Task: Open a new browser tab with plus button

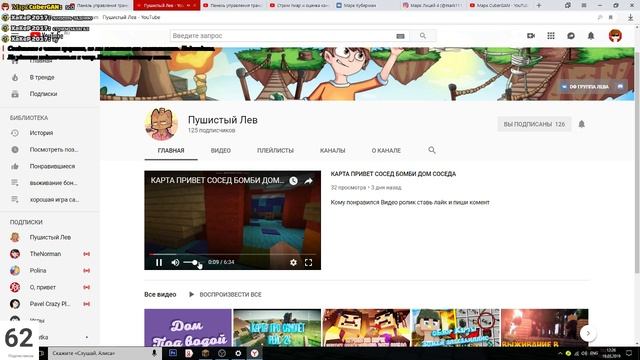Action: [539, 5]
